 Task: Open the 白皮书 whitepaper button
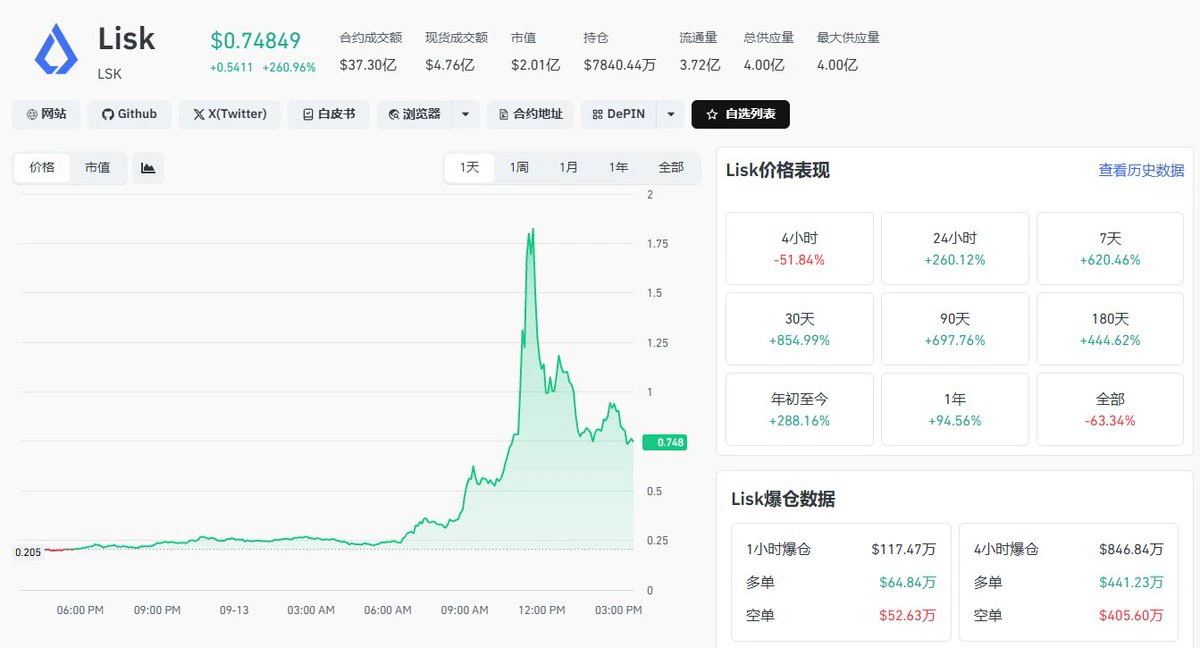[x=328, y=114]
